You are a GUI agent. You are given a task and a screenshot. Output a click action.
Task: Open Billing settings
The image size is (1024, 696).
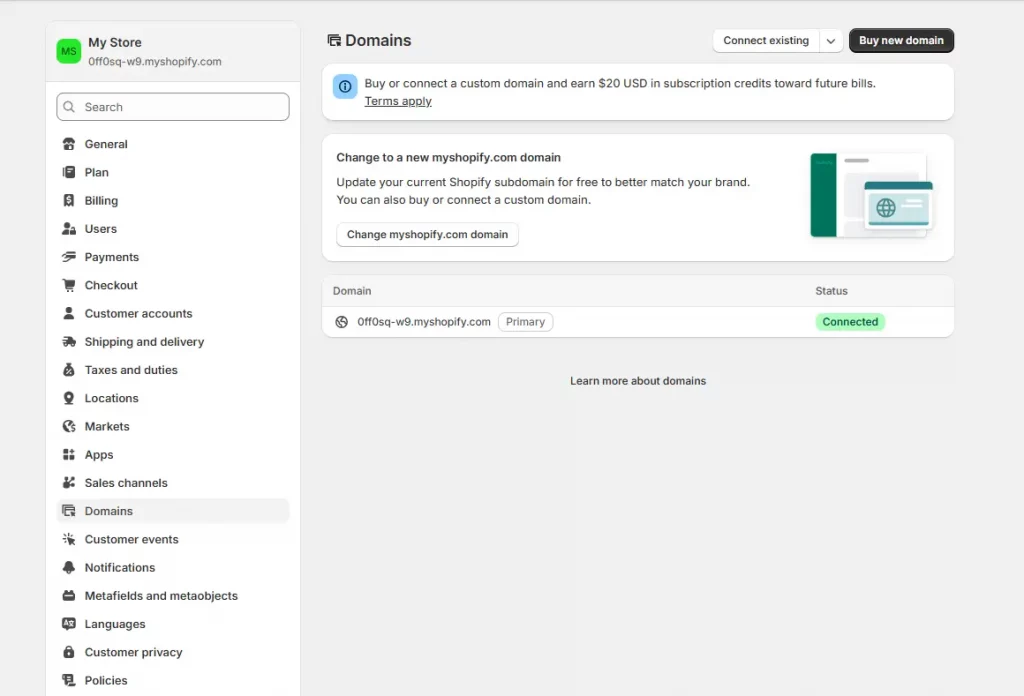coord(173,200)
